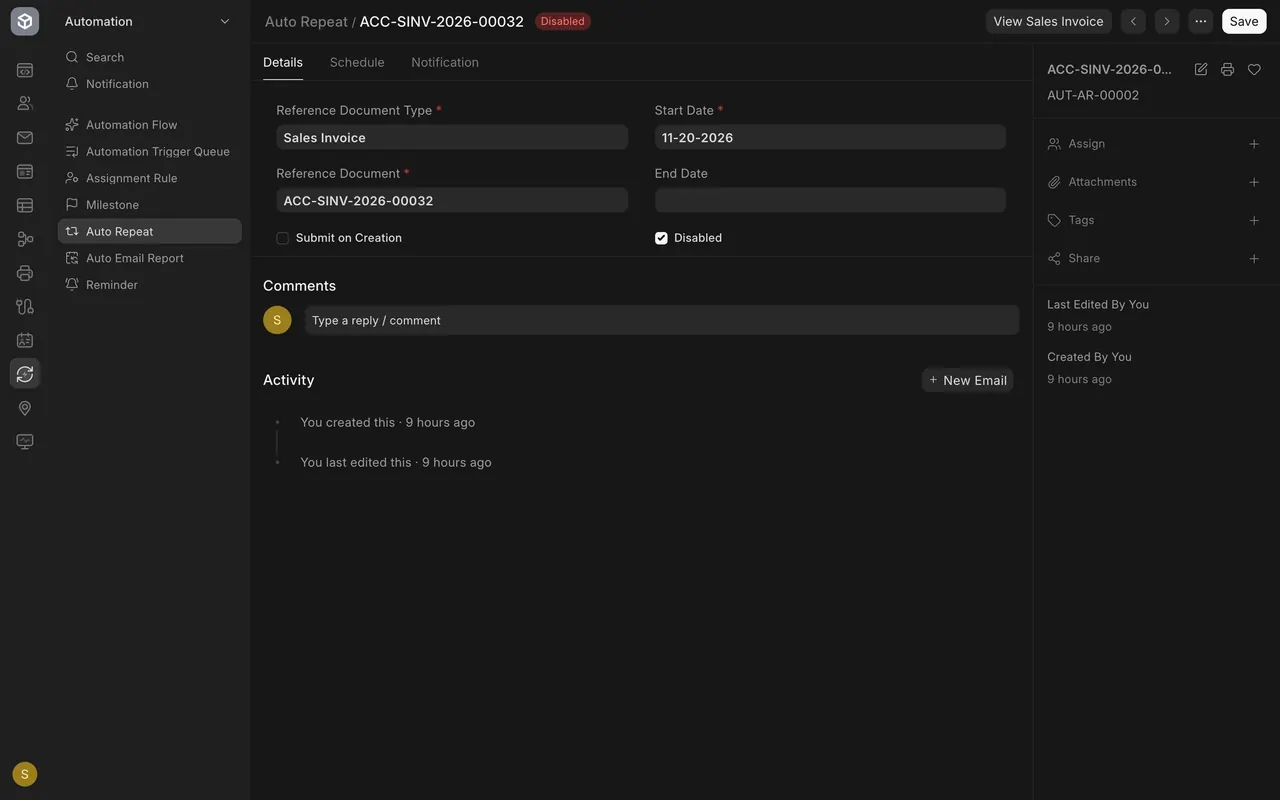
Task: Open the Start Date picker field
Action: point(830,137)
